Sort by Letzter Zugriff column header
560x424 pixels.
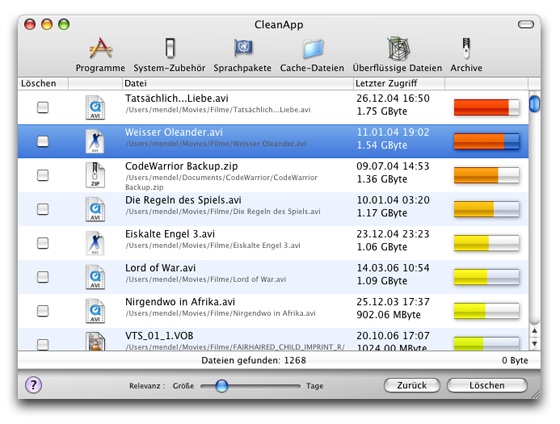tap(399, 84)
